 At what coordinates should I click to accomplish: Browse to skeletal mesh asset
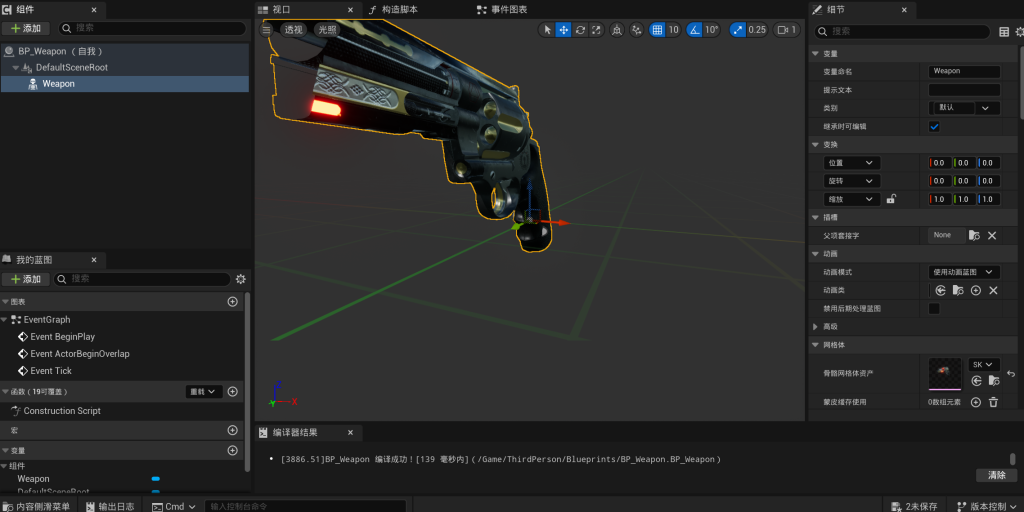pos(993,381)
